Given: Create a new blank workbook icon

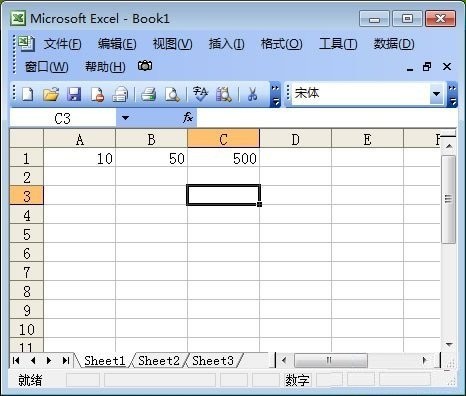Looking at the screenshot, I should (x=27, y=94).
